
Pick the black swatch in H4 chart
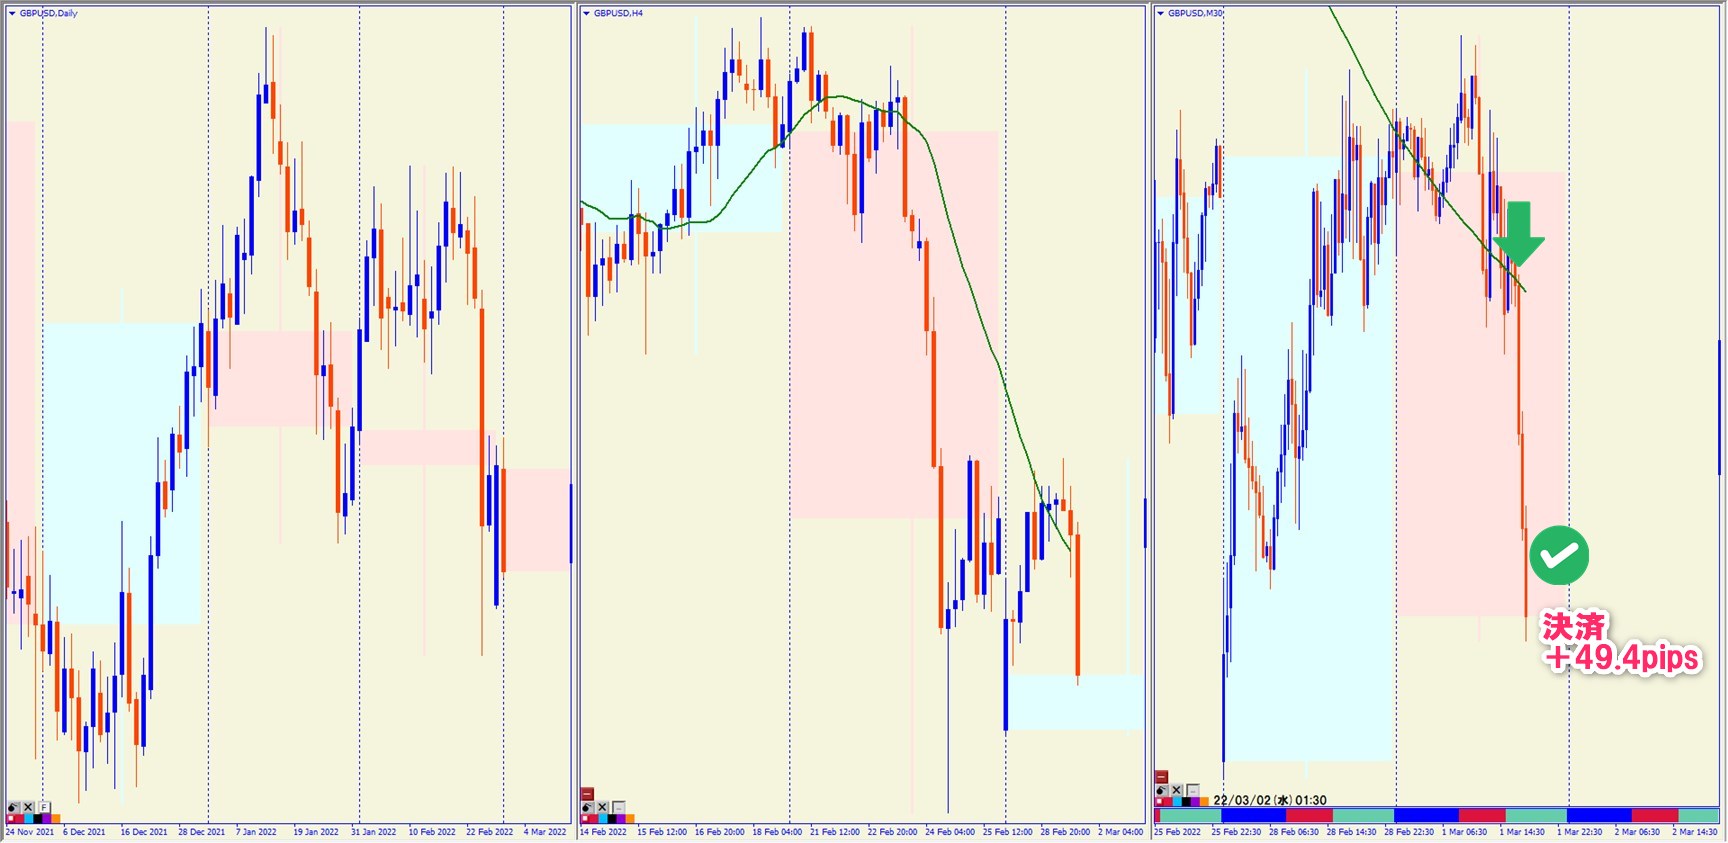pyautogui.click(x=612, y=819)
